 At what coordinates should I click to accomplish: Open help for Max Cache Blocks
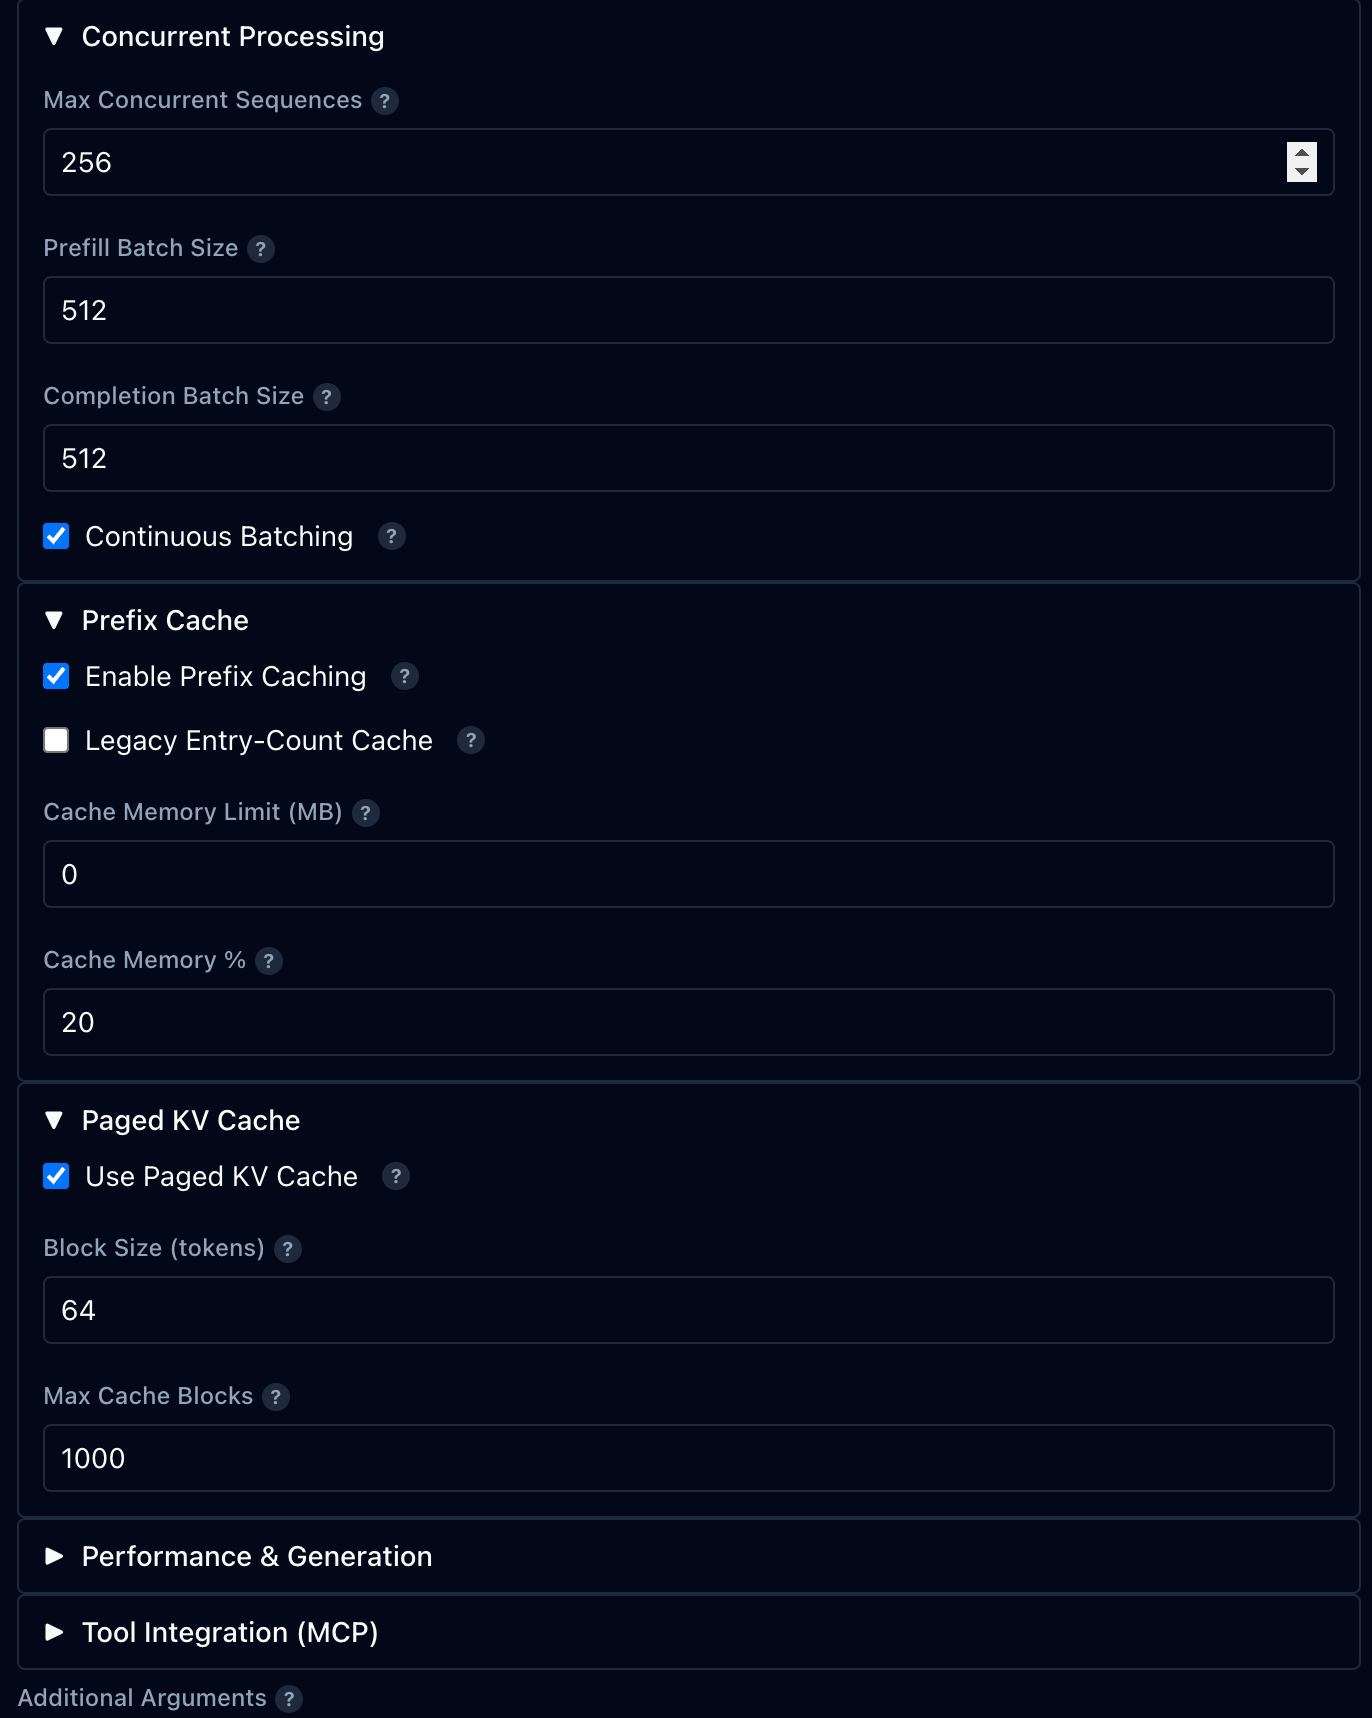pos(275,1397)
